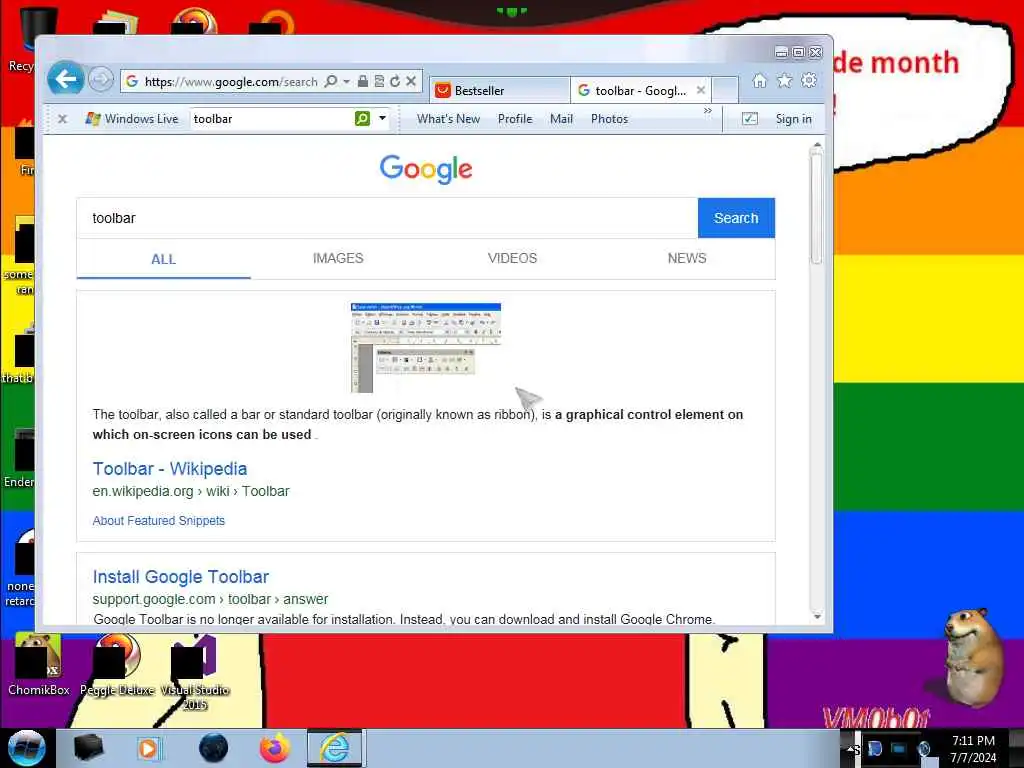Maximize the Internet Explorer window
The image size is (1024, 768).
[799, 52]
